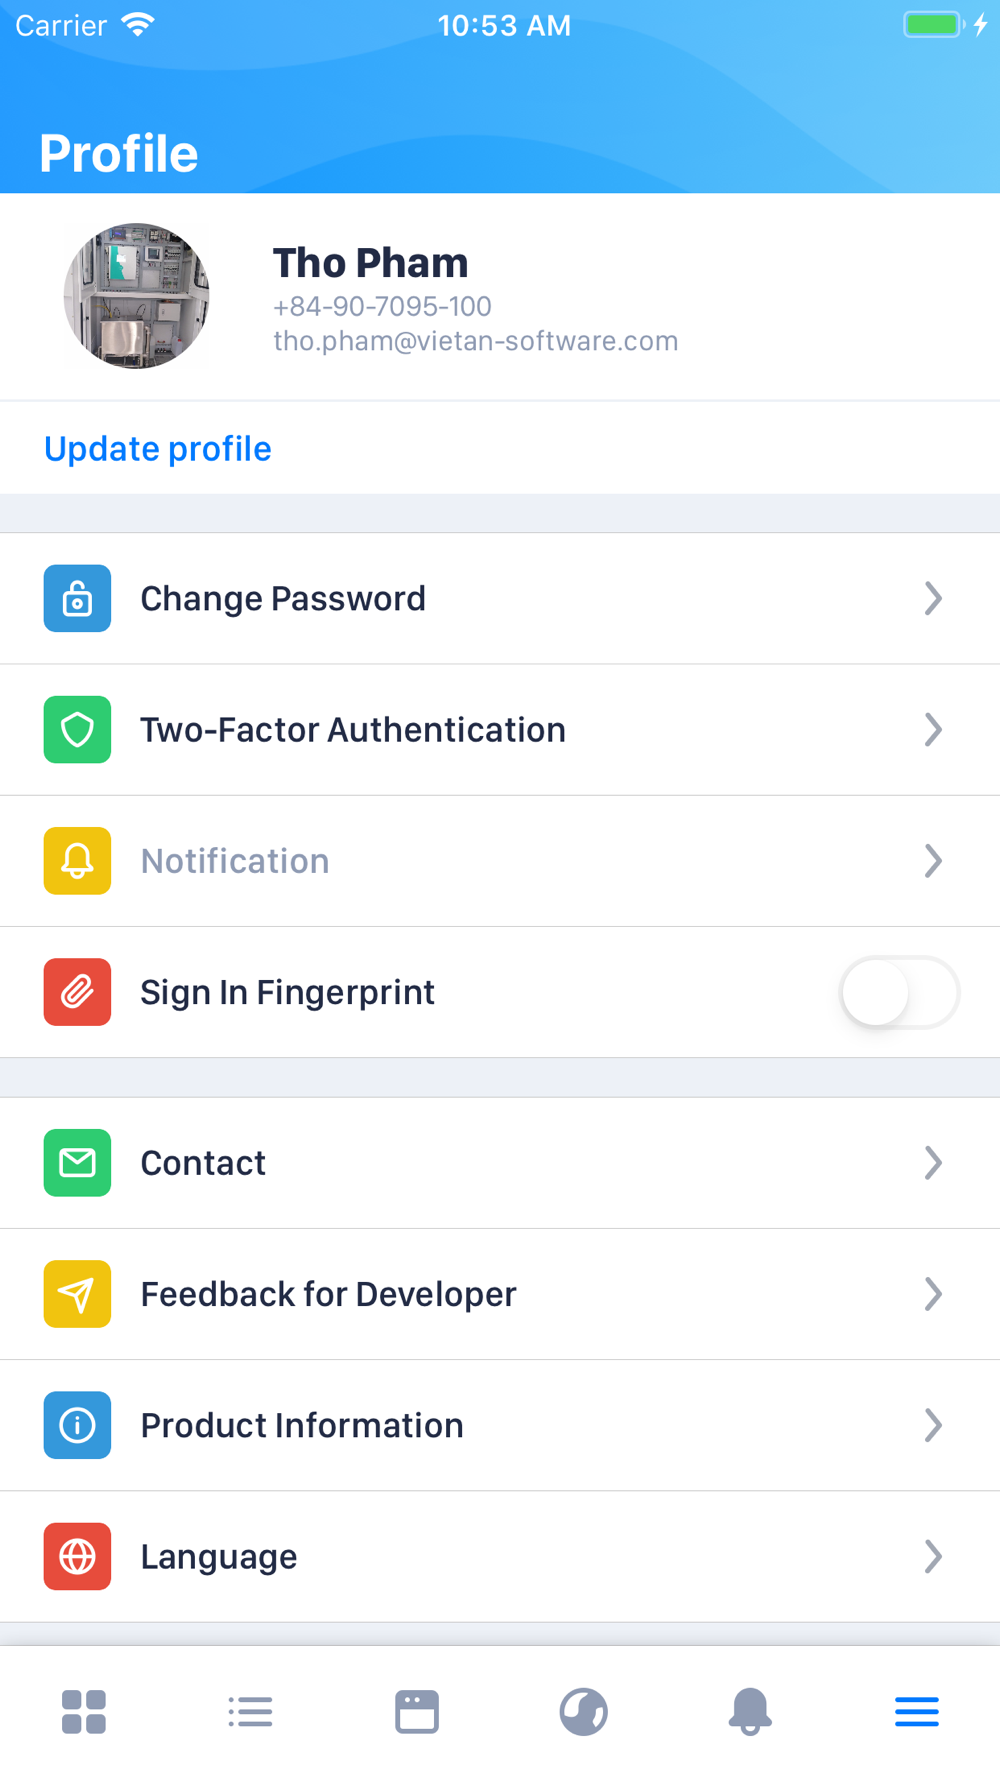This screenshot has height=1778, width=1000.
Task: Tap the red globe Language icon
Action: (x=77, y=1555)
